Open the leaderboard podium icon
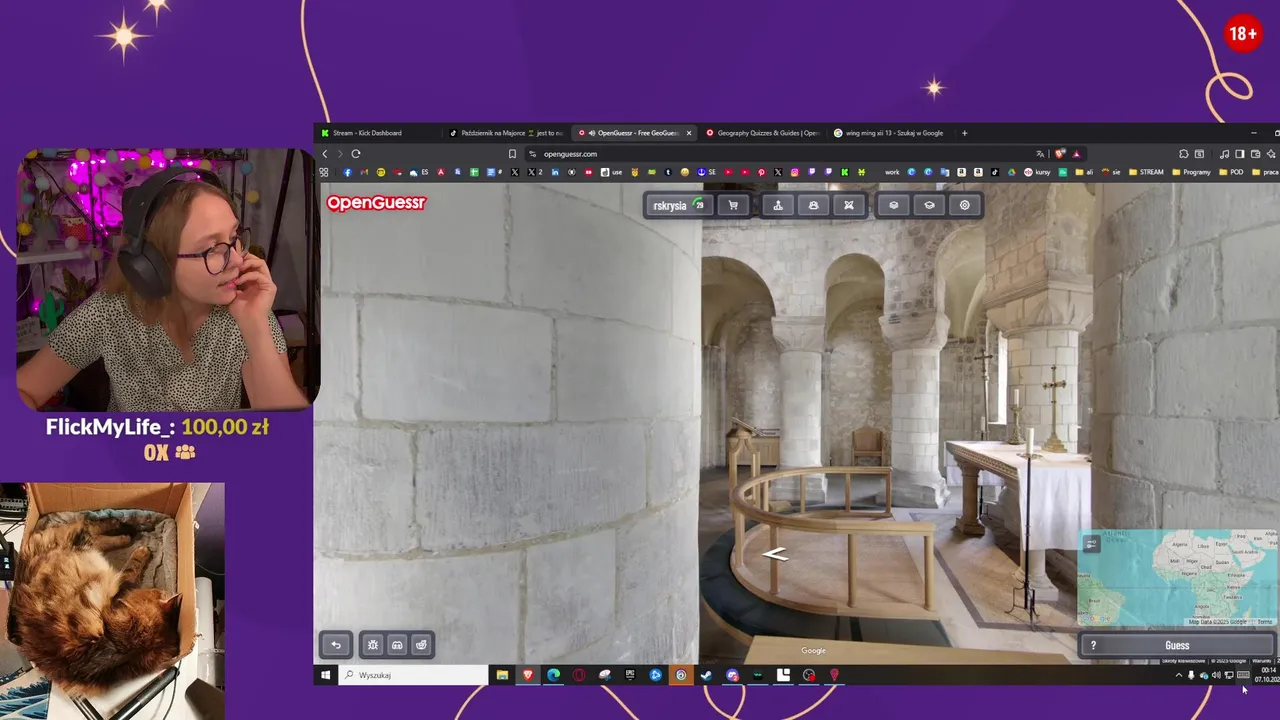The height and width of the screenshot is (720, 1280). (x=778, y=205)
